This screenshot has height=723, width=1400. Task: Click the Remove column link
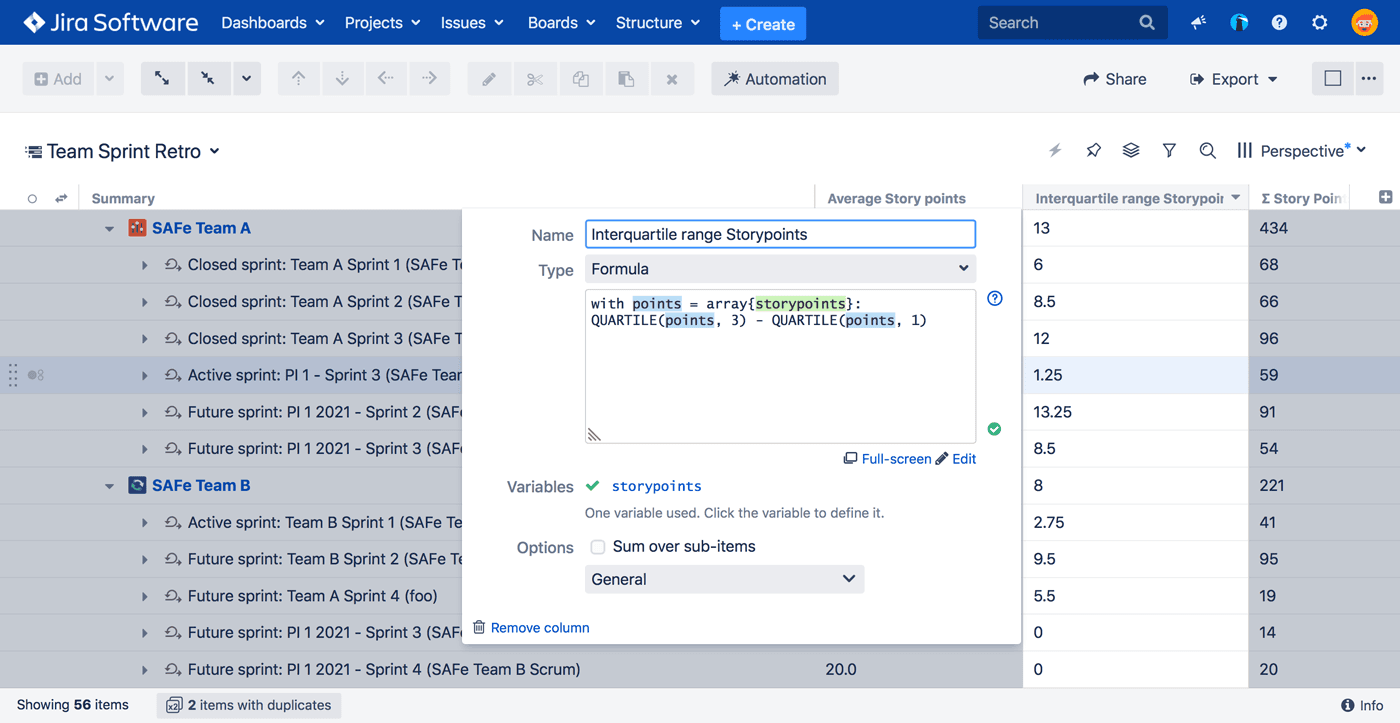click(x=539, y=628)
